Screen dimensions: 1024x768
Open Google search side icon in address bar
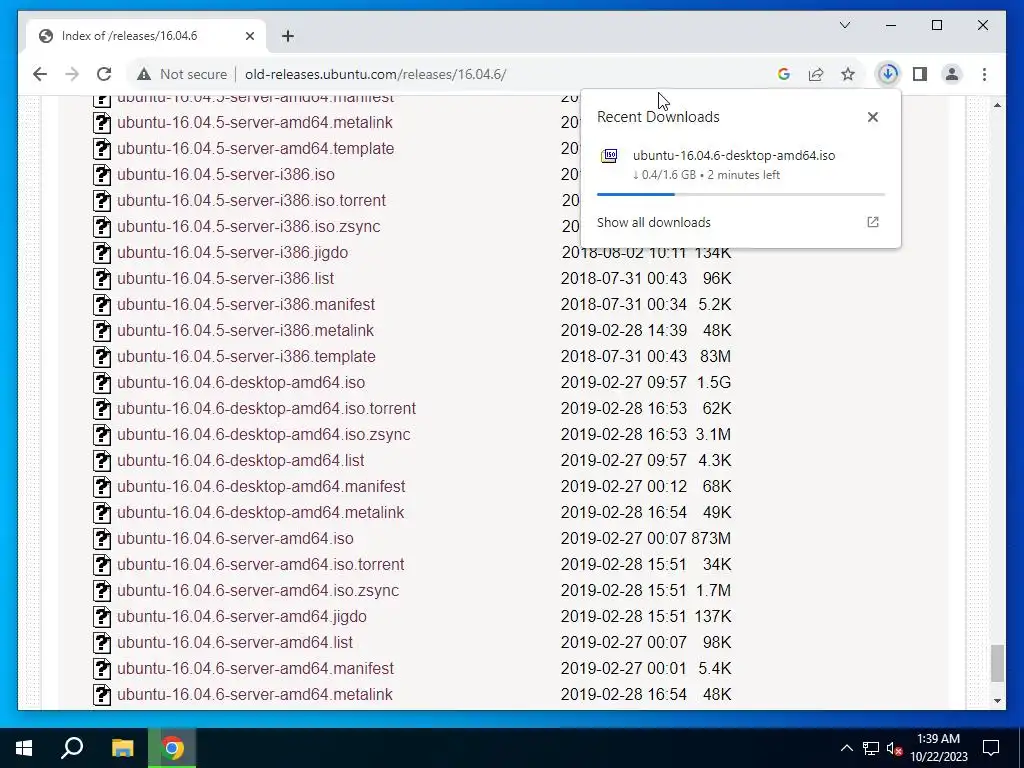[x=784, y=74]
